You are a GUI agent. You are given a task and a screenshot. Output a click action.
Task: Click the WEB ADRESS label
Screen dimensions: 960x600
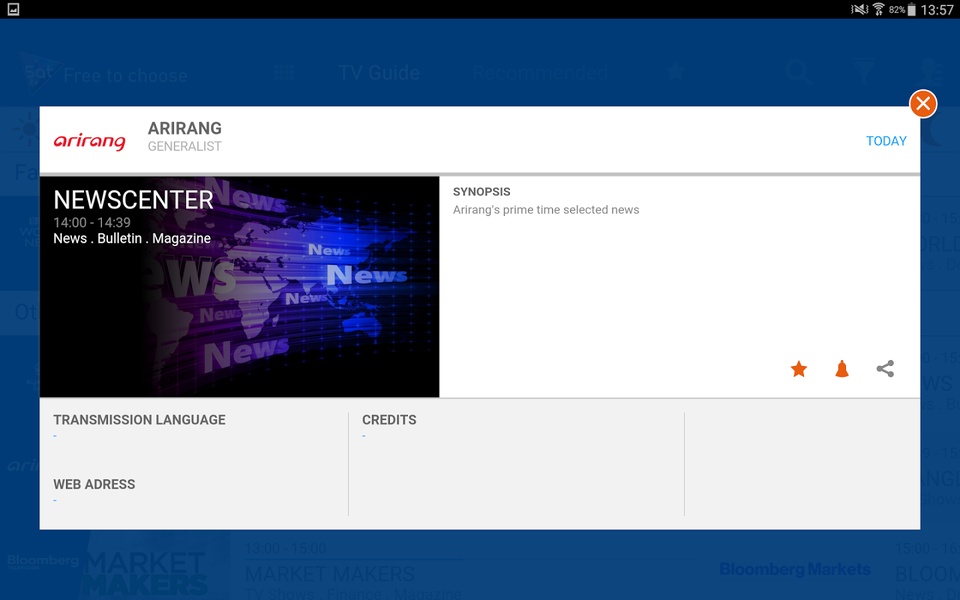pos(94,484)
